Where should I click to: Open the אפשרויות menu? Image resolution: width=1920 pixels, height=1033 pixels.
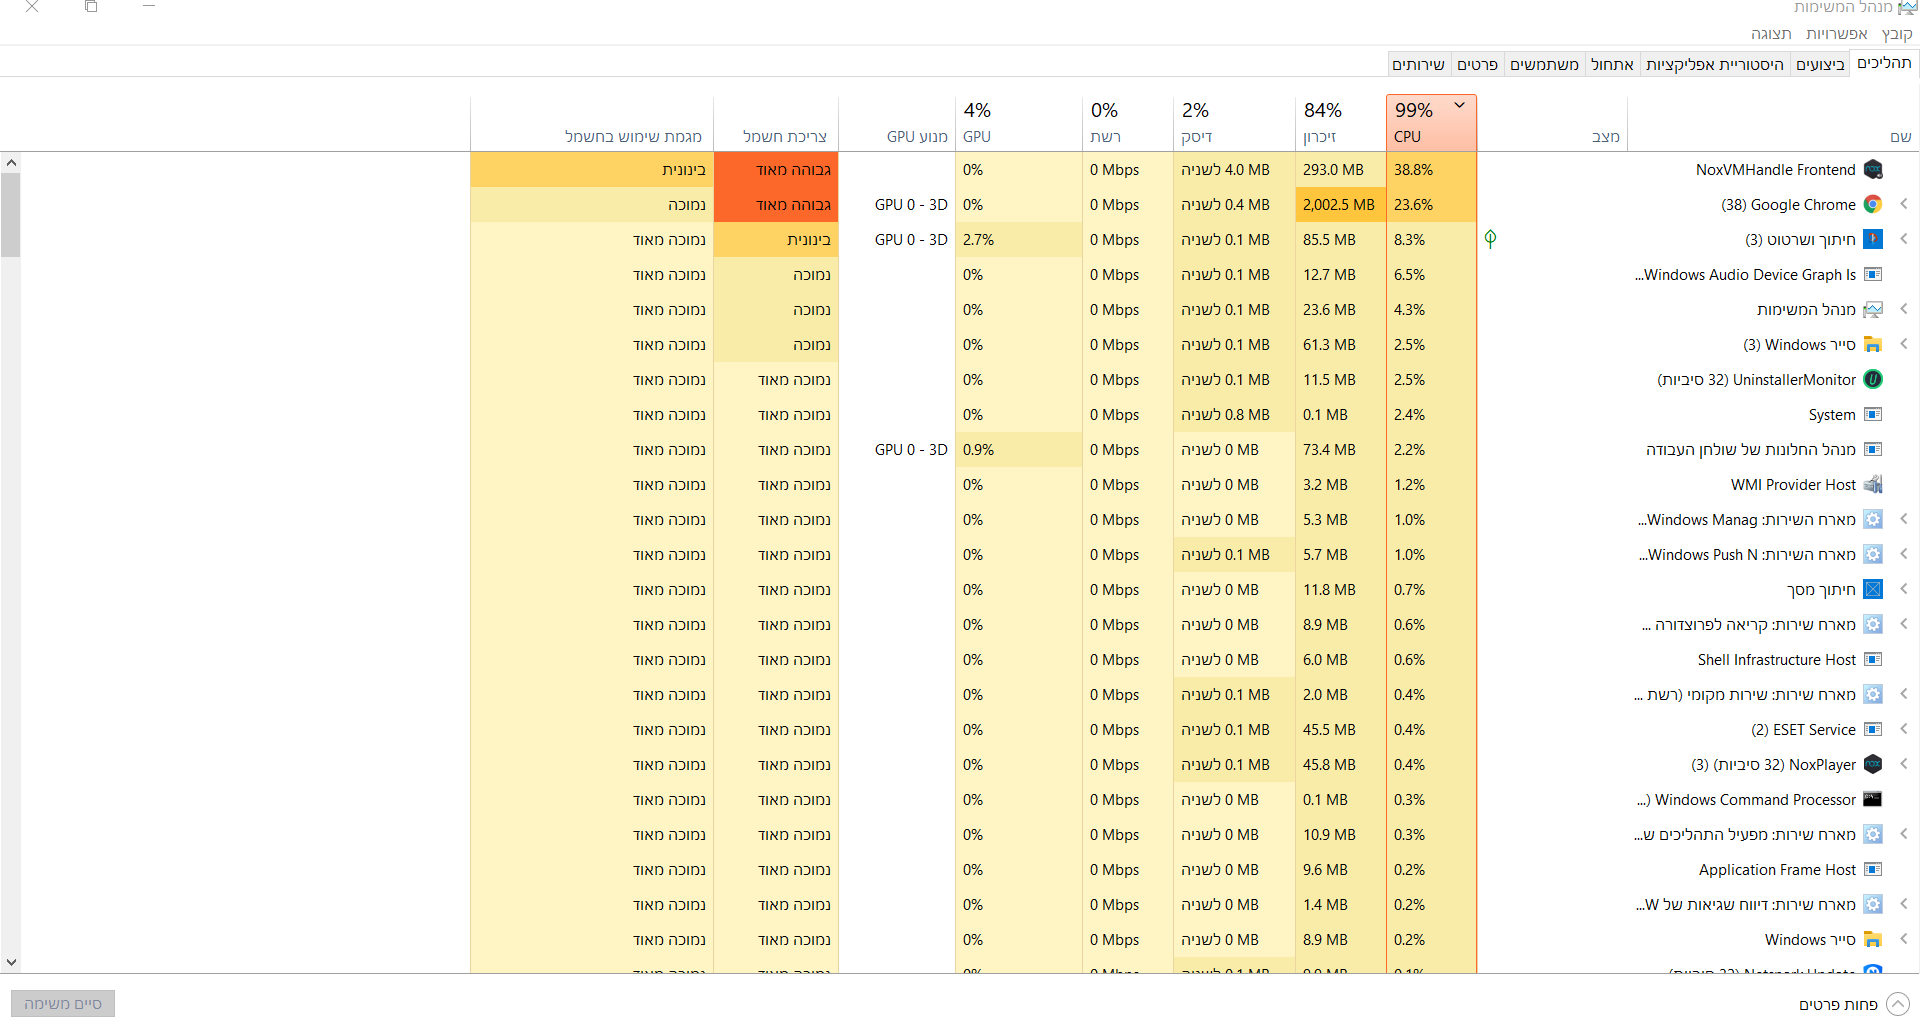1837,34
